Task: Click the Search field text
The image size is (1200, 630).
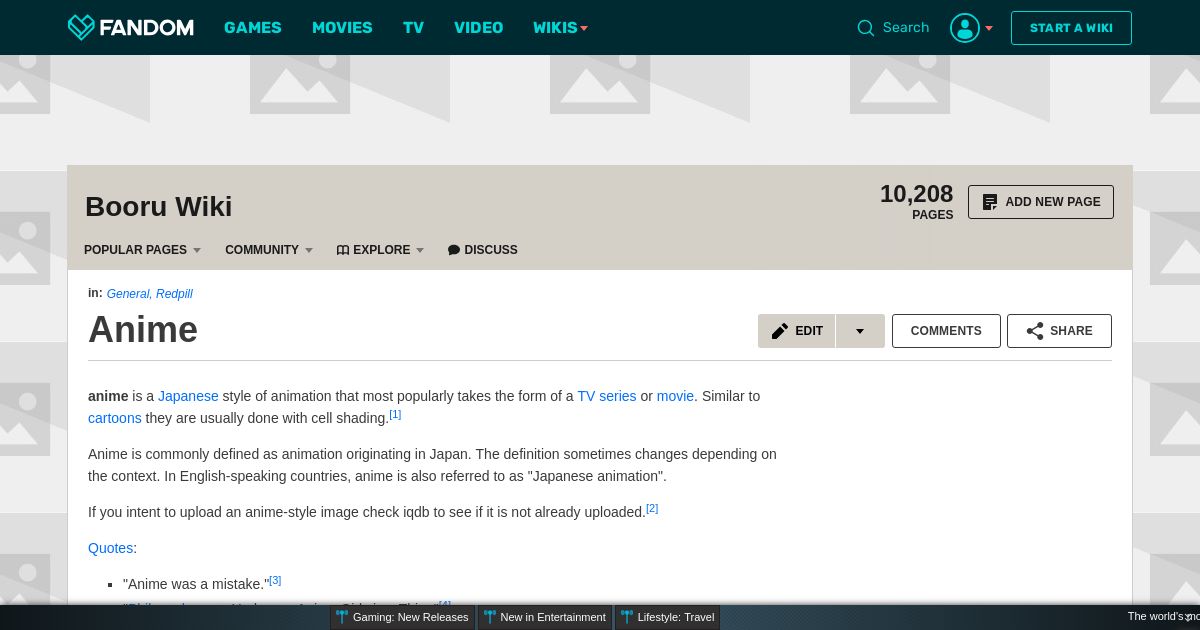Action: (x=906, y=28)
